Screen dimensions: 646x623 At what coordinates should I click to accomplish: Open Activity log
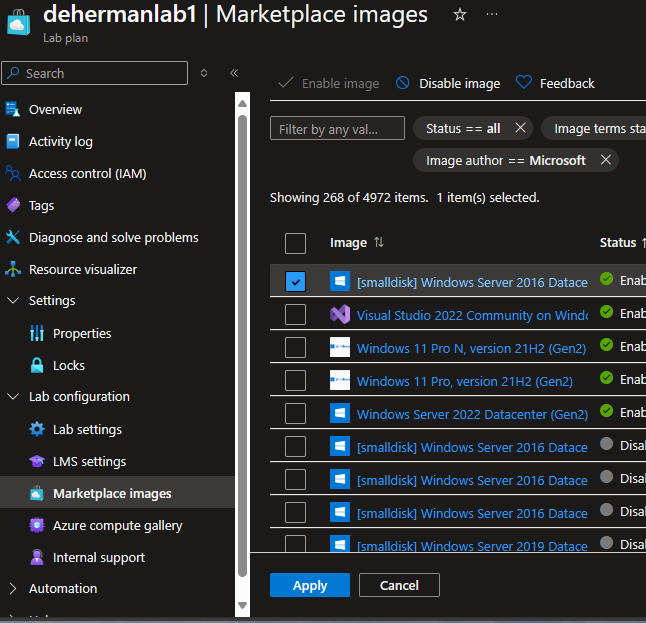(61, 141)
